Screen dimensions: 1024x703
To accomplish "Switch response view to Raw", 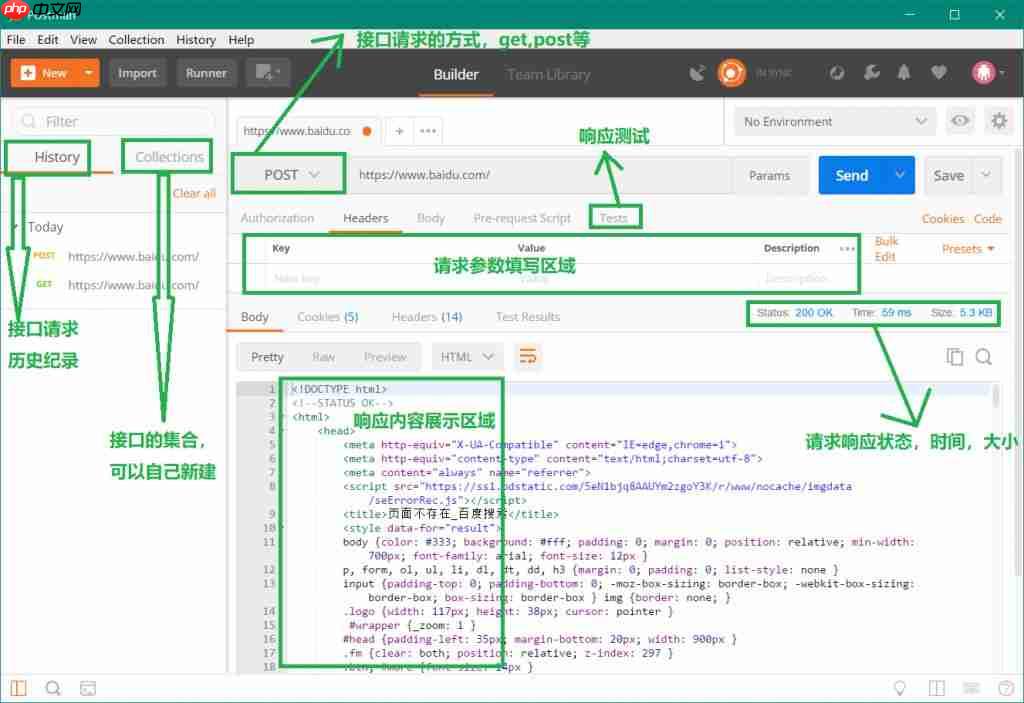I will 323,357.
